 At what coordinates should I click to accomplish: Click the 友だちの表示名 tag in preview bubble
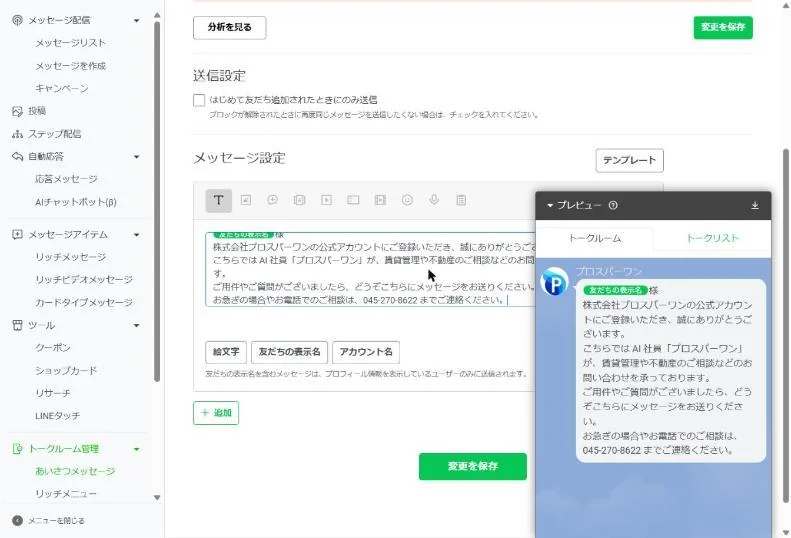click(x=615, y=290)
